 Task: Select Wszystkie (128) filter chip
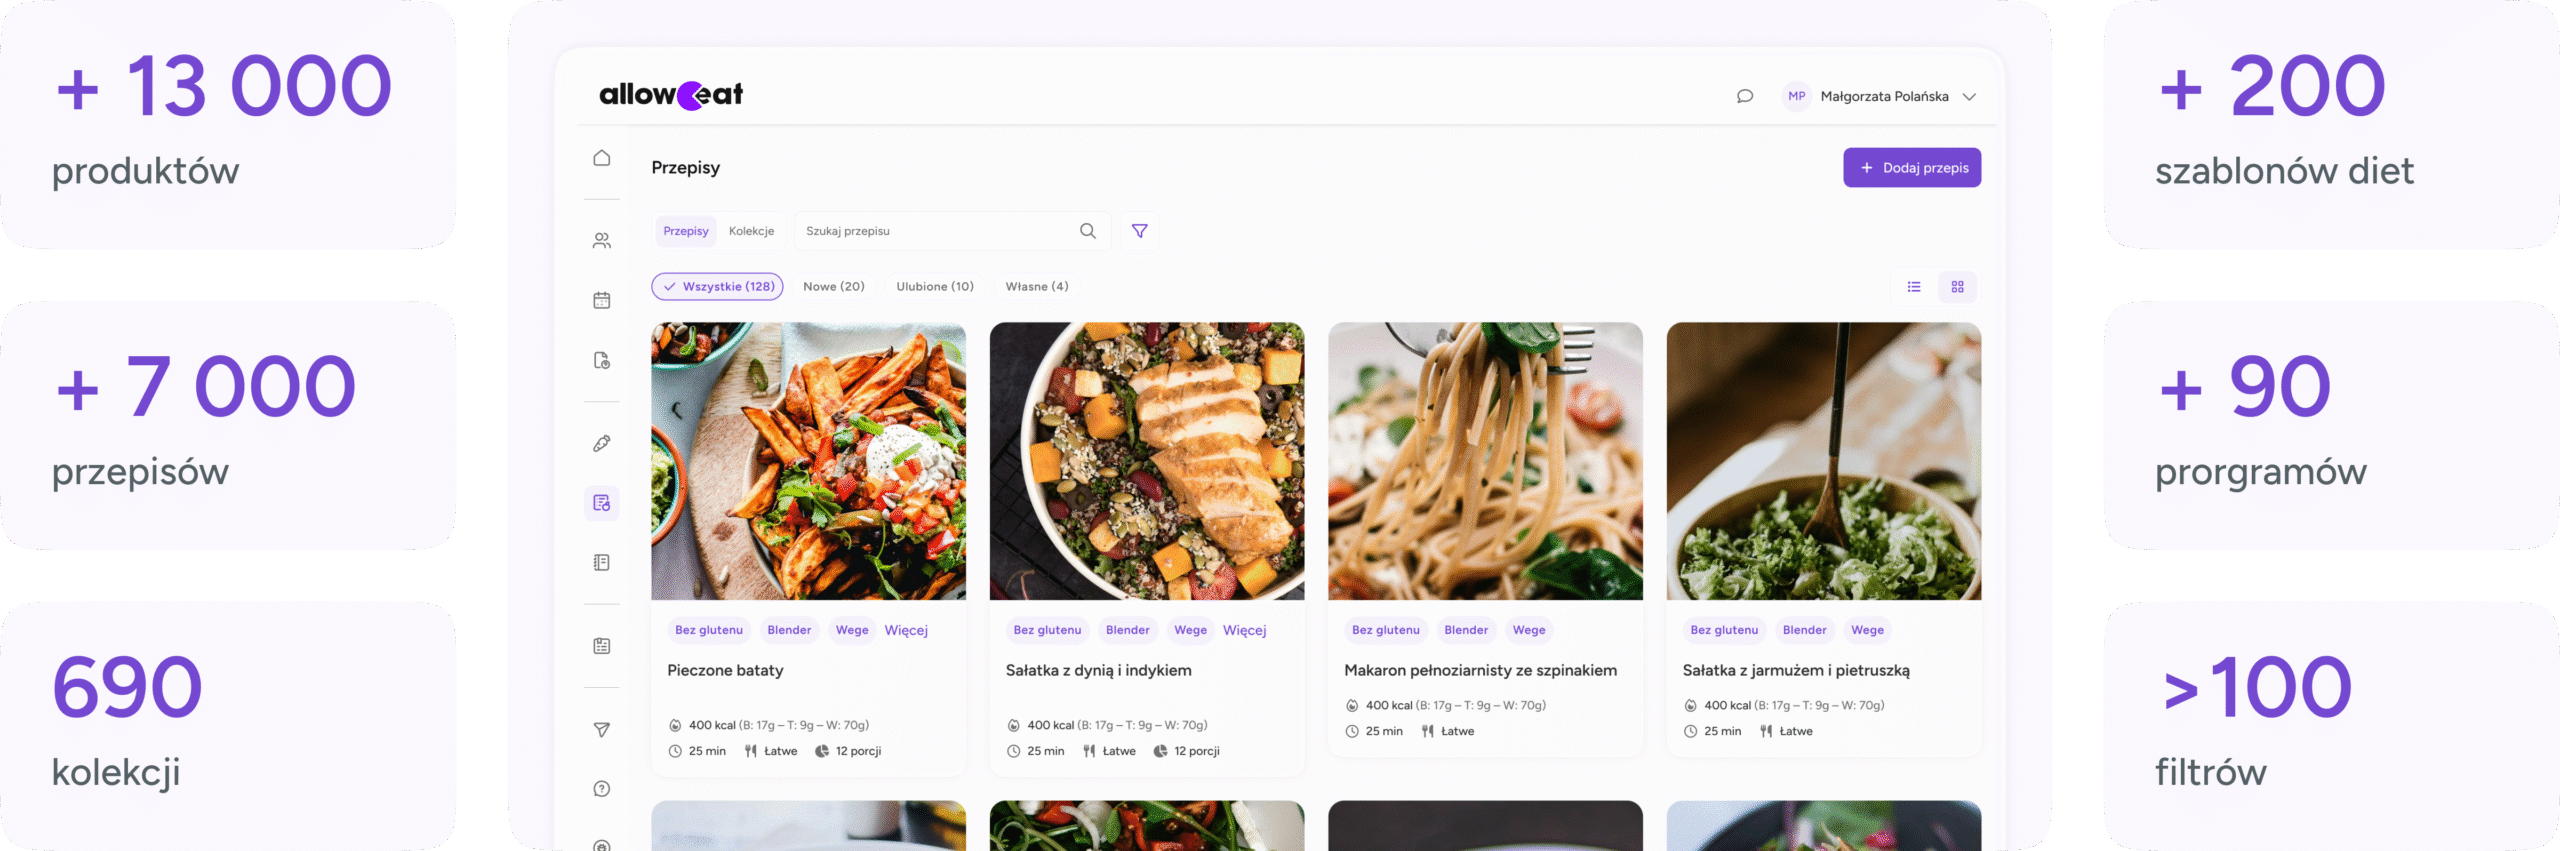tap(717, 286)
